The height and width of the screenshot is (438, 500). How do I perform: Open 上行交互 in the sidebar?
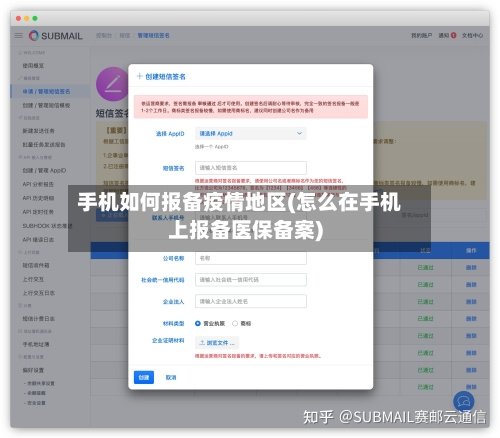pyautogui.click(x=33, y=279)
